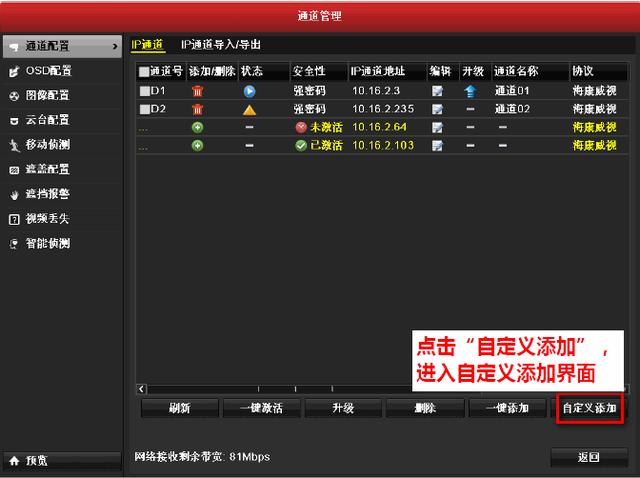Click the 遮盖配置 sidebar icon
The height and width of the screenshot is (478, 640).
14,170
